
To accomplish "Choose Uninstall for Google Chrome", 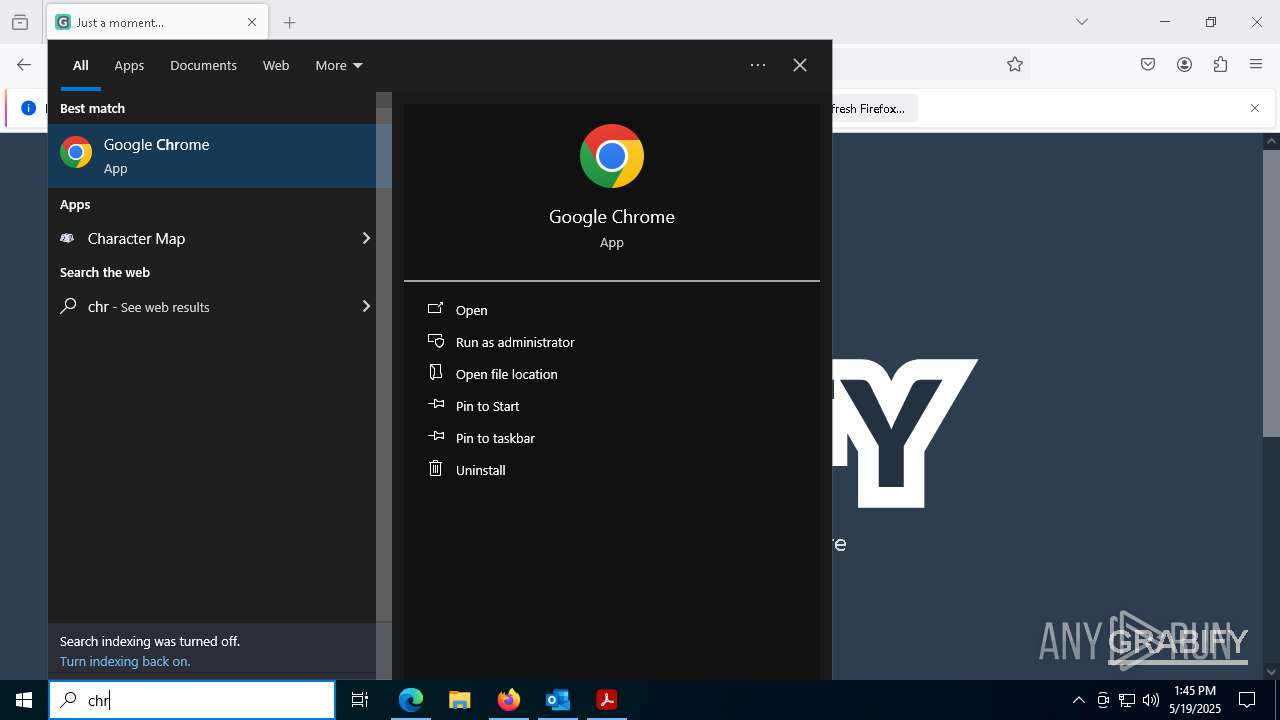I will [x=480, y=470].
